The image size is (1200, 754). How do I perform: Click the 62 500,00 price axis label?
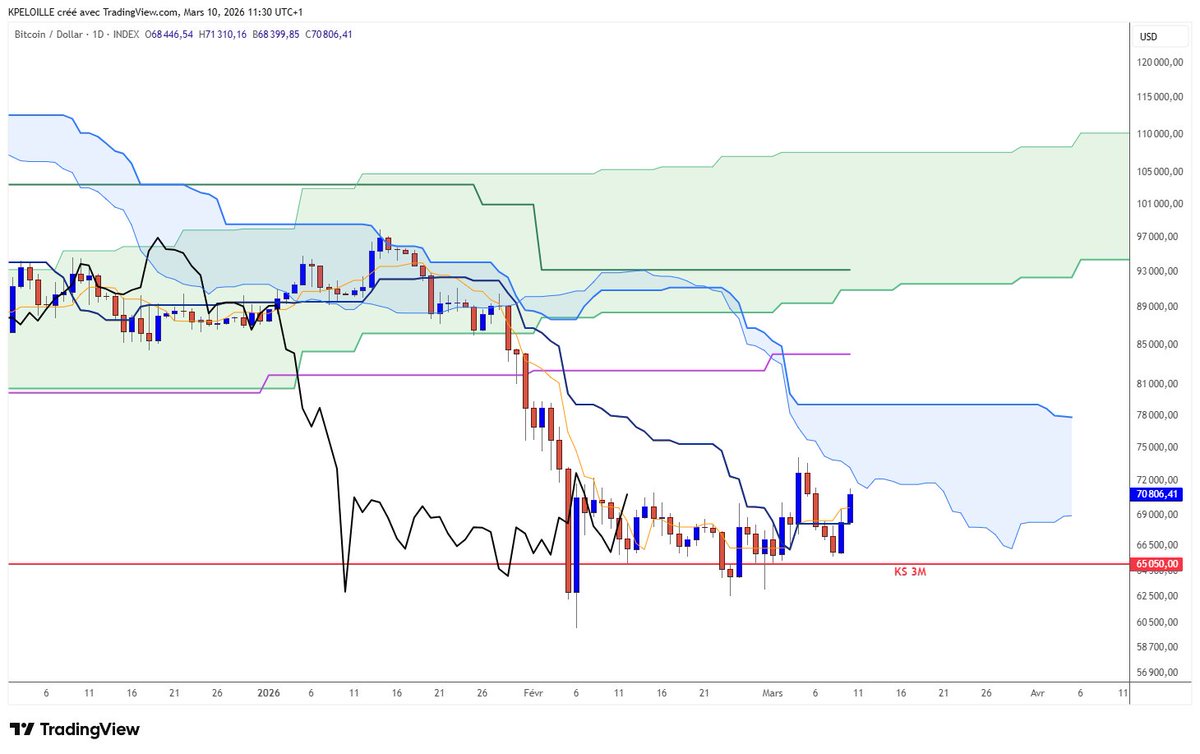(1158, 596)
